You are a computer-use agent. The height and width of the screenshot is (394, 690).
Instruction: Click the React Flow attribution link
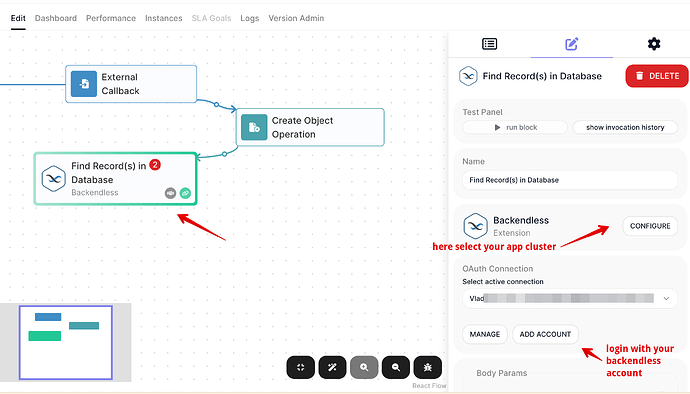[x=429, y=386]
